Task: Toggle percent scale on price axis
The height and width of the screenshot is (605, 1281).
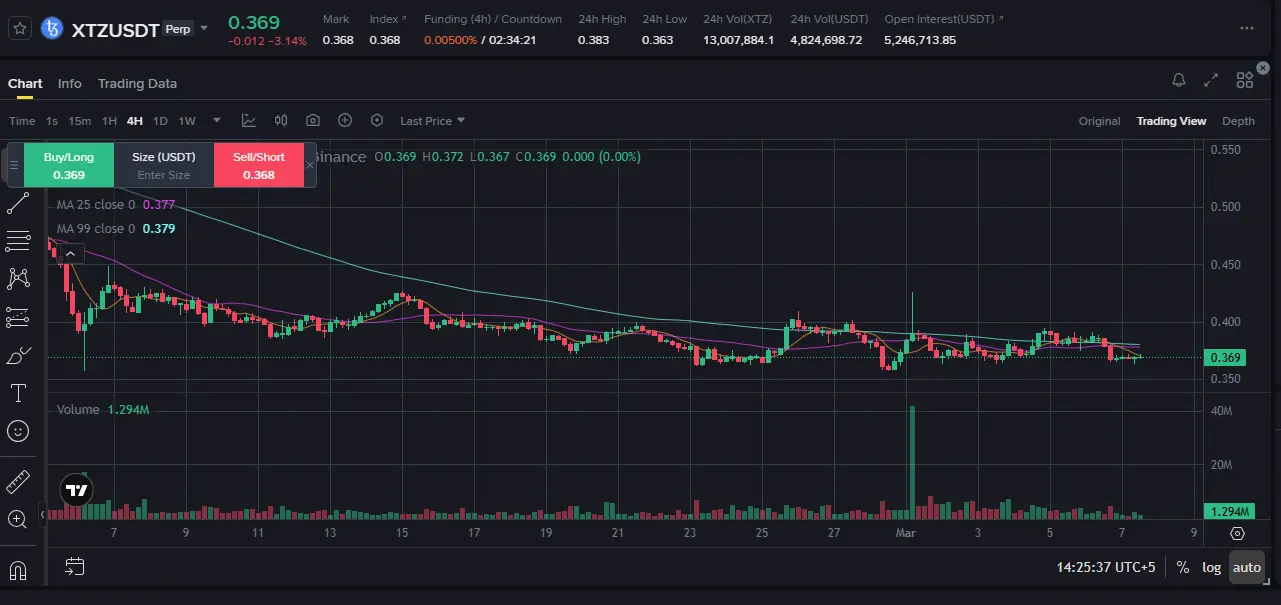Action: (x=1183, y=567)
